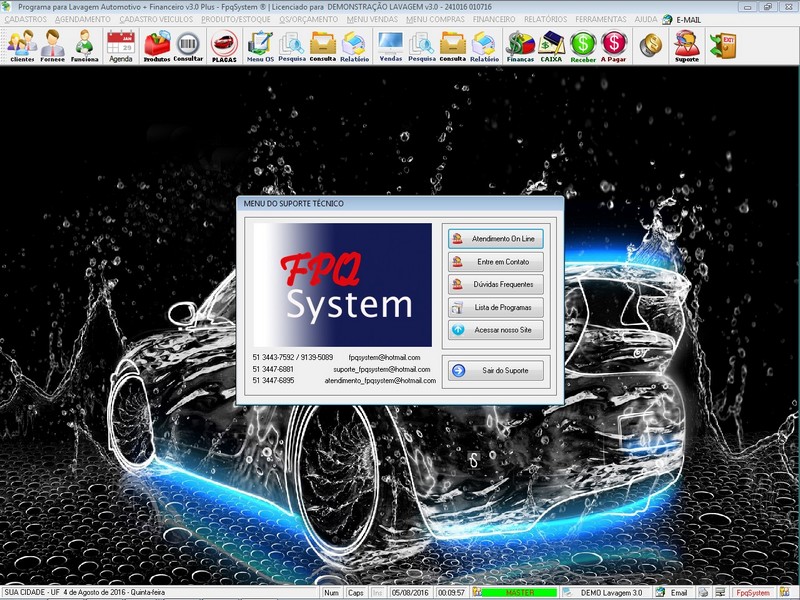Open the Clientes toolbar icon
800x600 pixels.
22,46
